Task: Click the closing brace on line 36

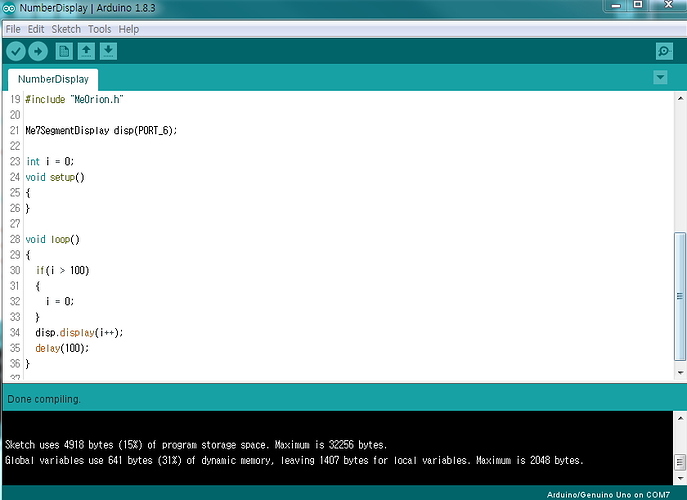Action: pos(28,364)
